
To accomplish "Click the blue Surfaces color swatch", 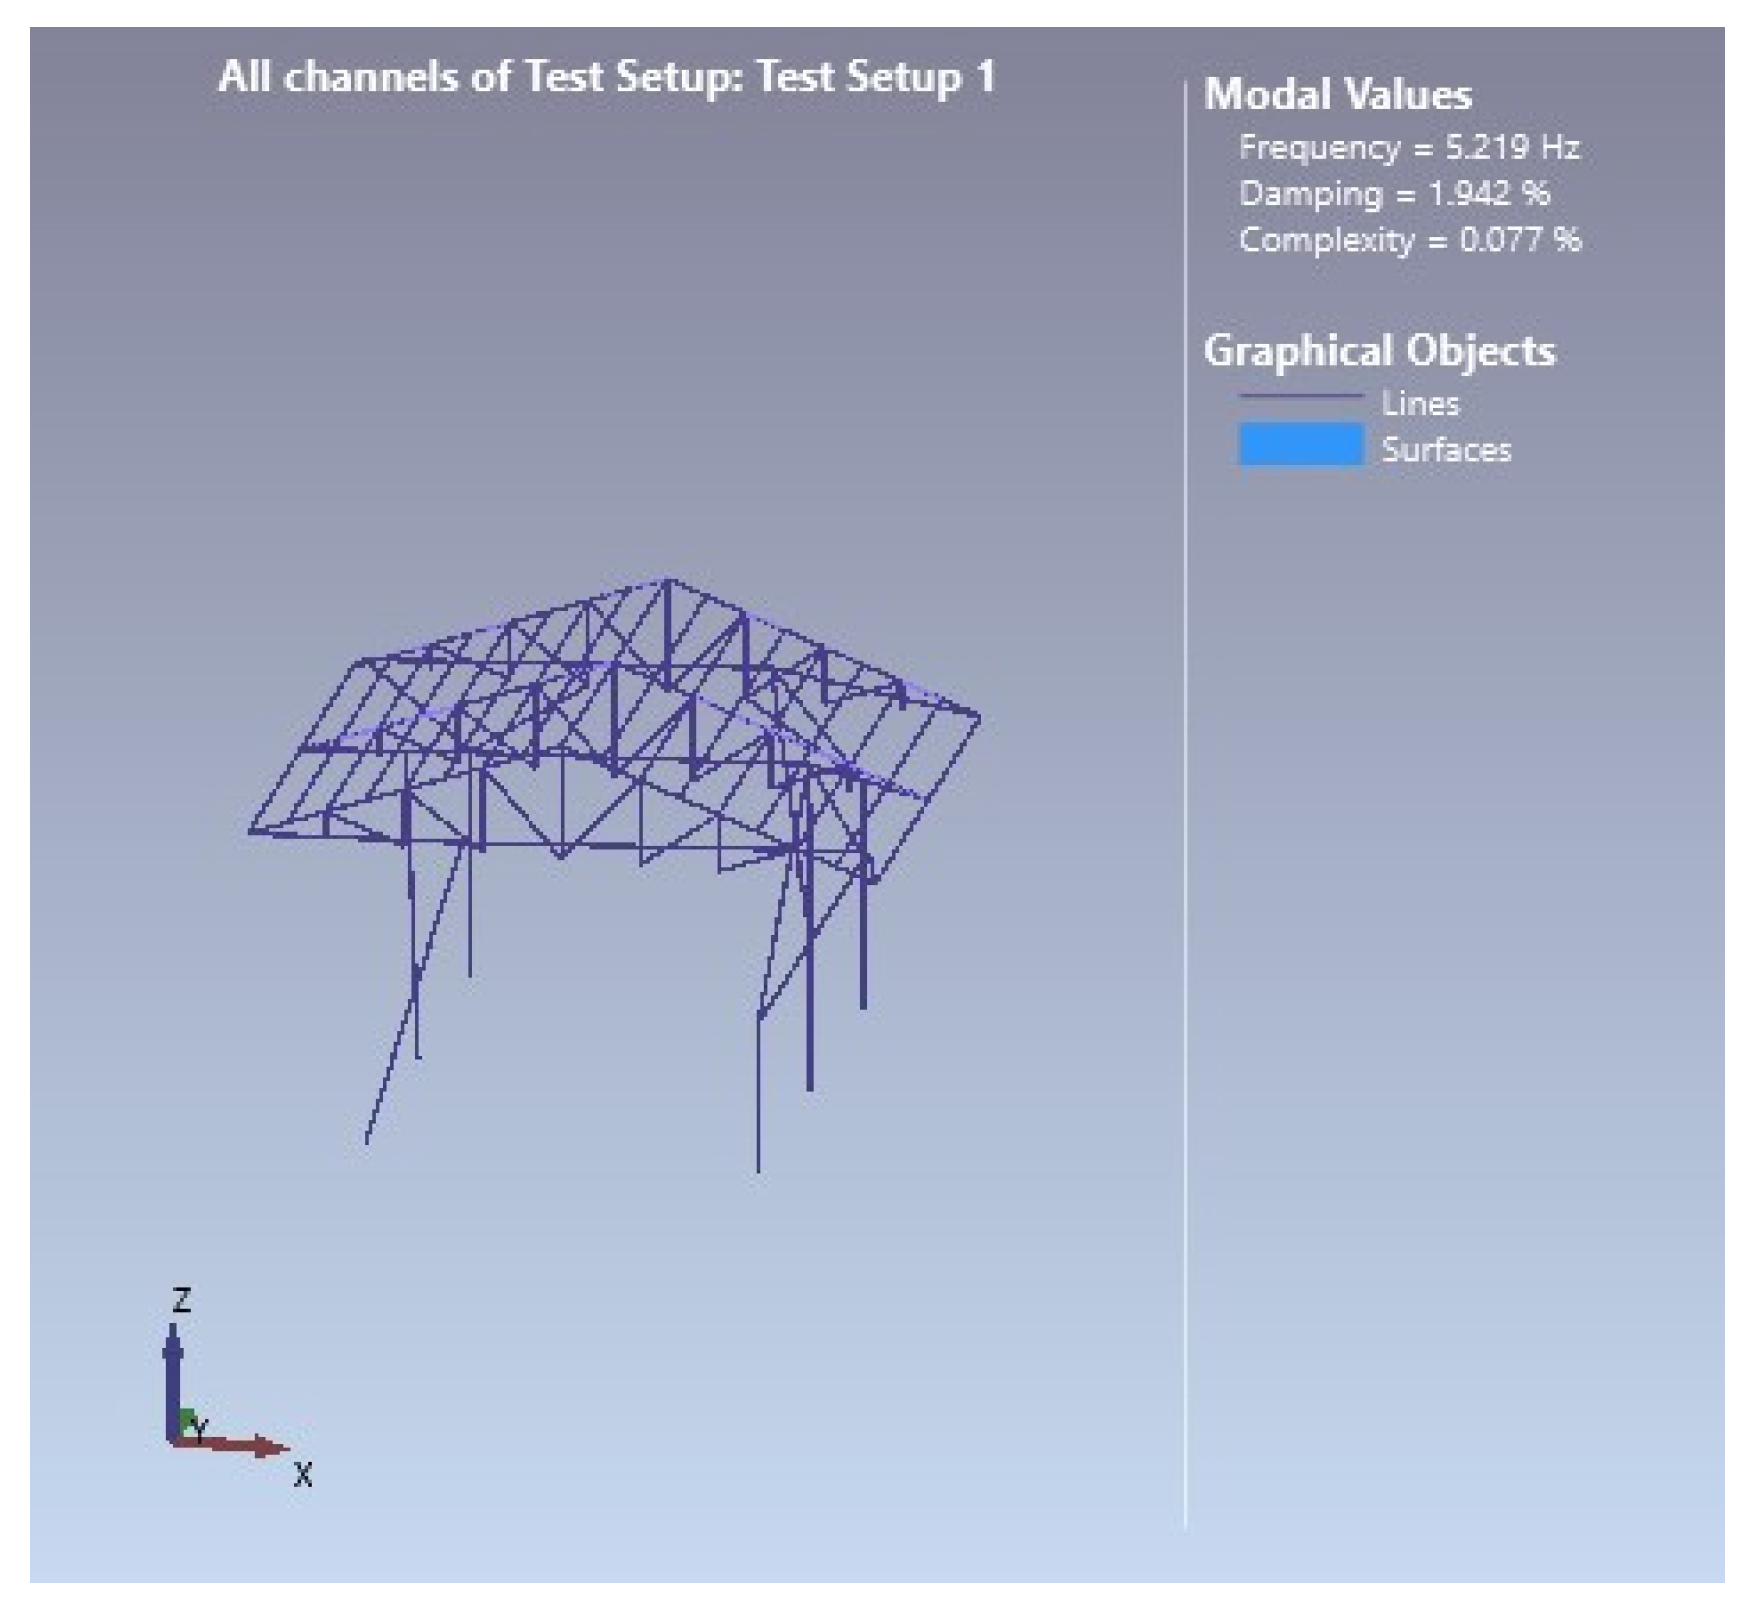I will [x=1301, y=445].
